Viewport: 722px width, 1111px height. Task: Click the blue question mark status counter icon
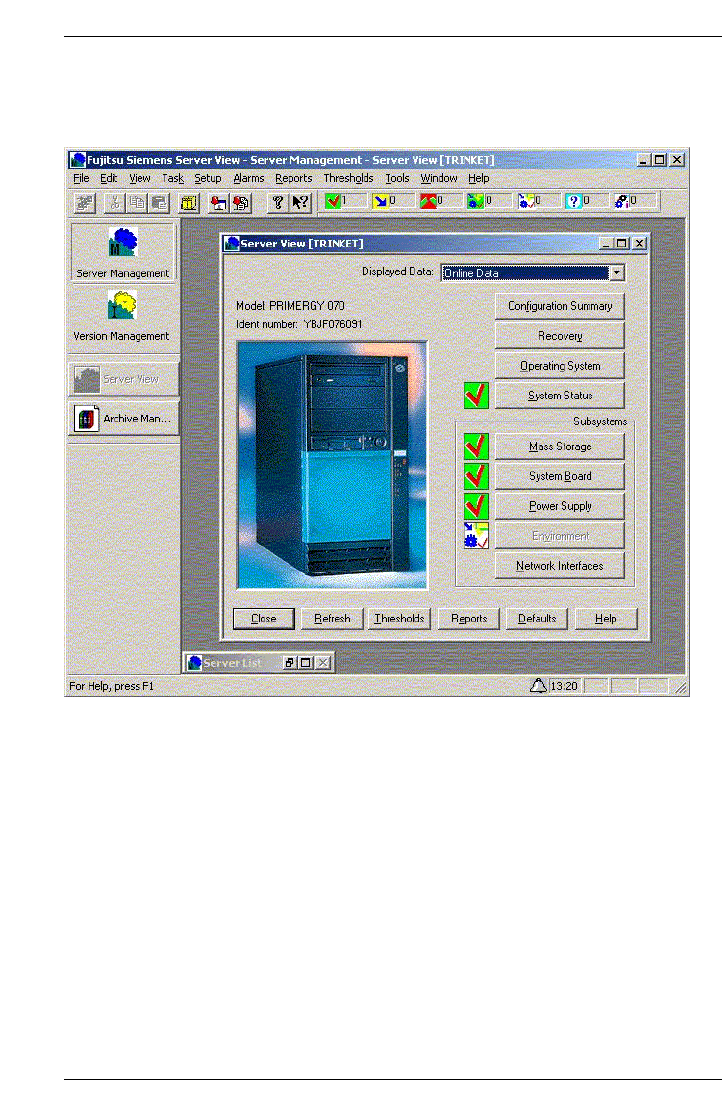point(574,201)
